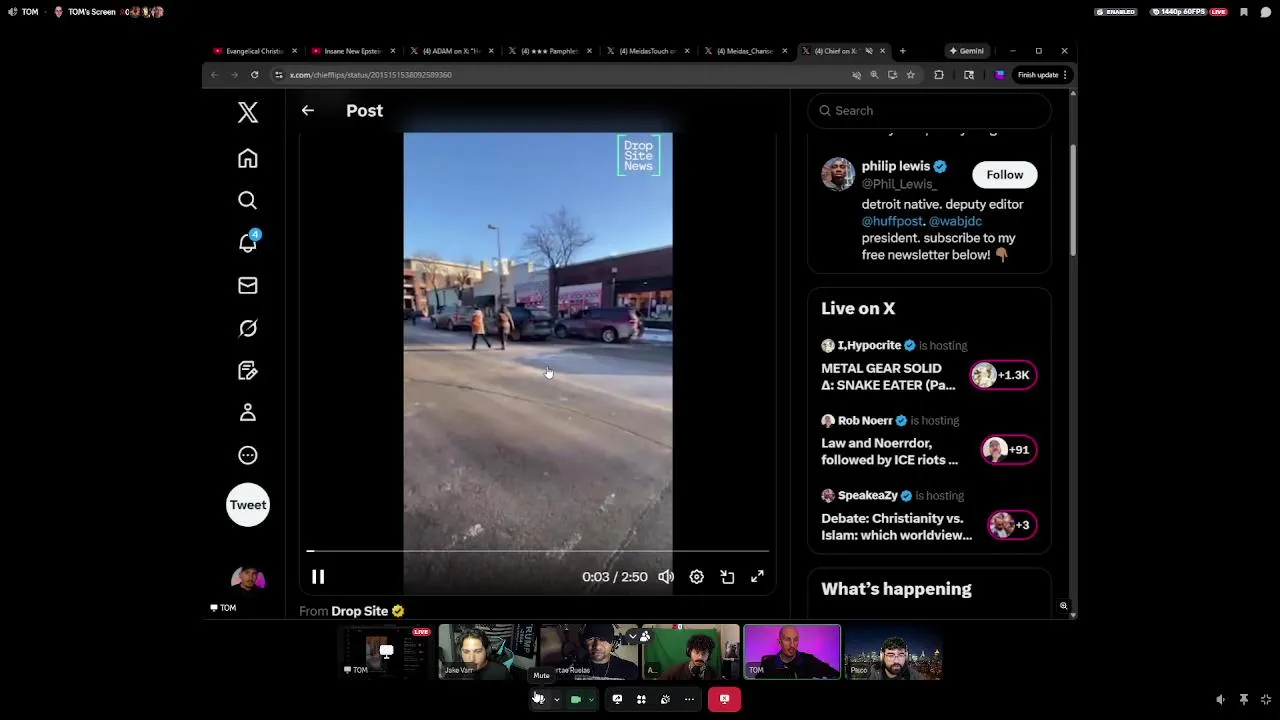Join the Law and Noerrdor live space
The width and height of the screenshot is (1280, 720).
click(x=889, y=451)
